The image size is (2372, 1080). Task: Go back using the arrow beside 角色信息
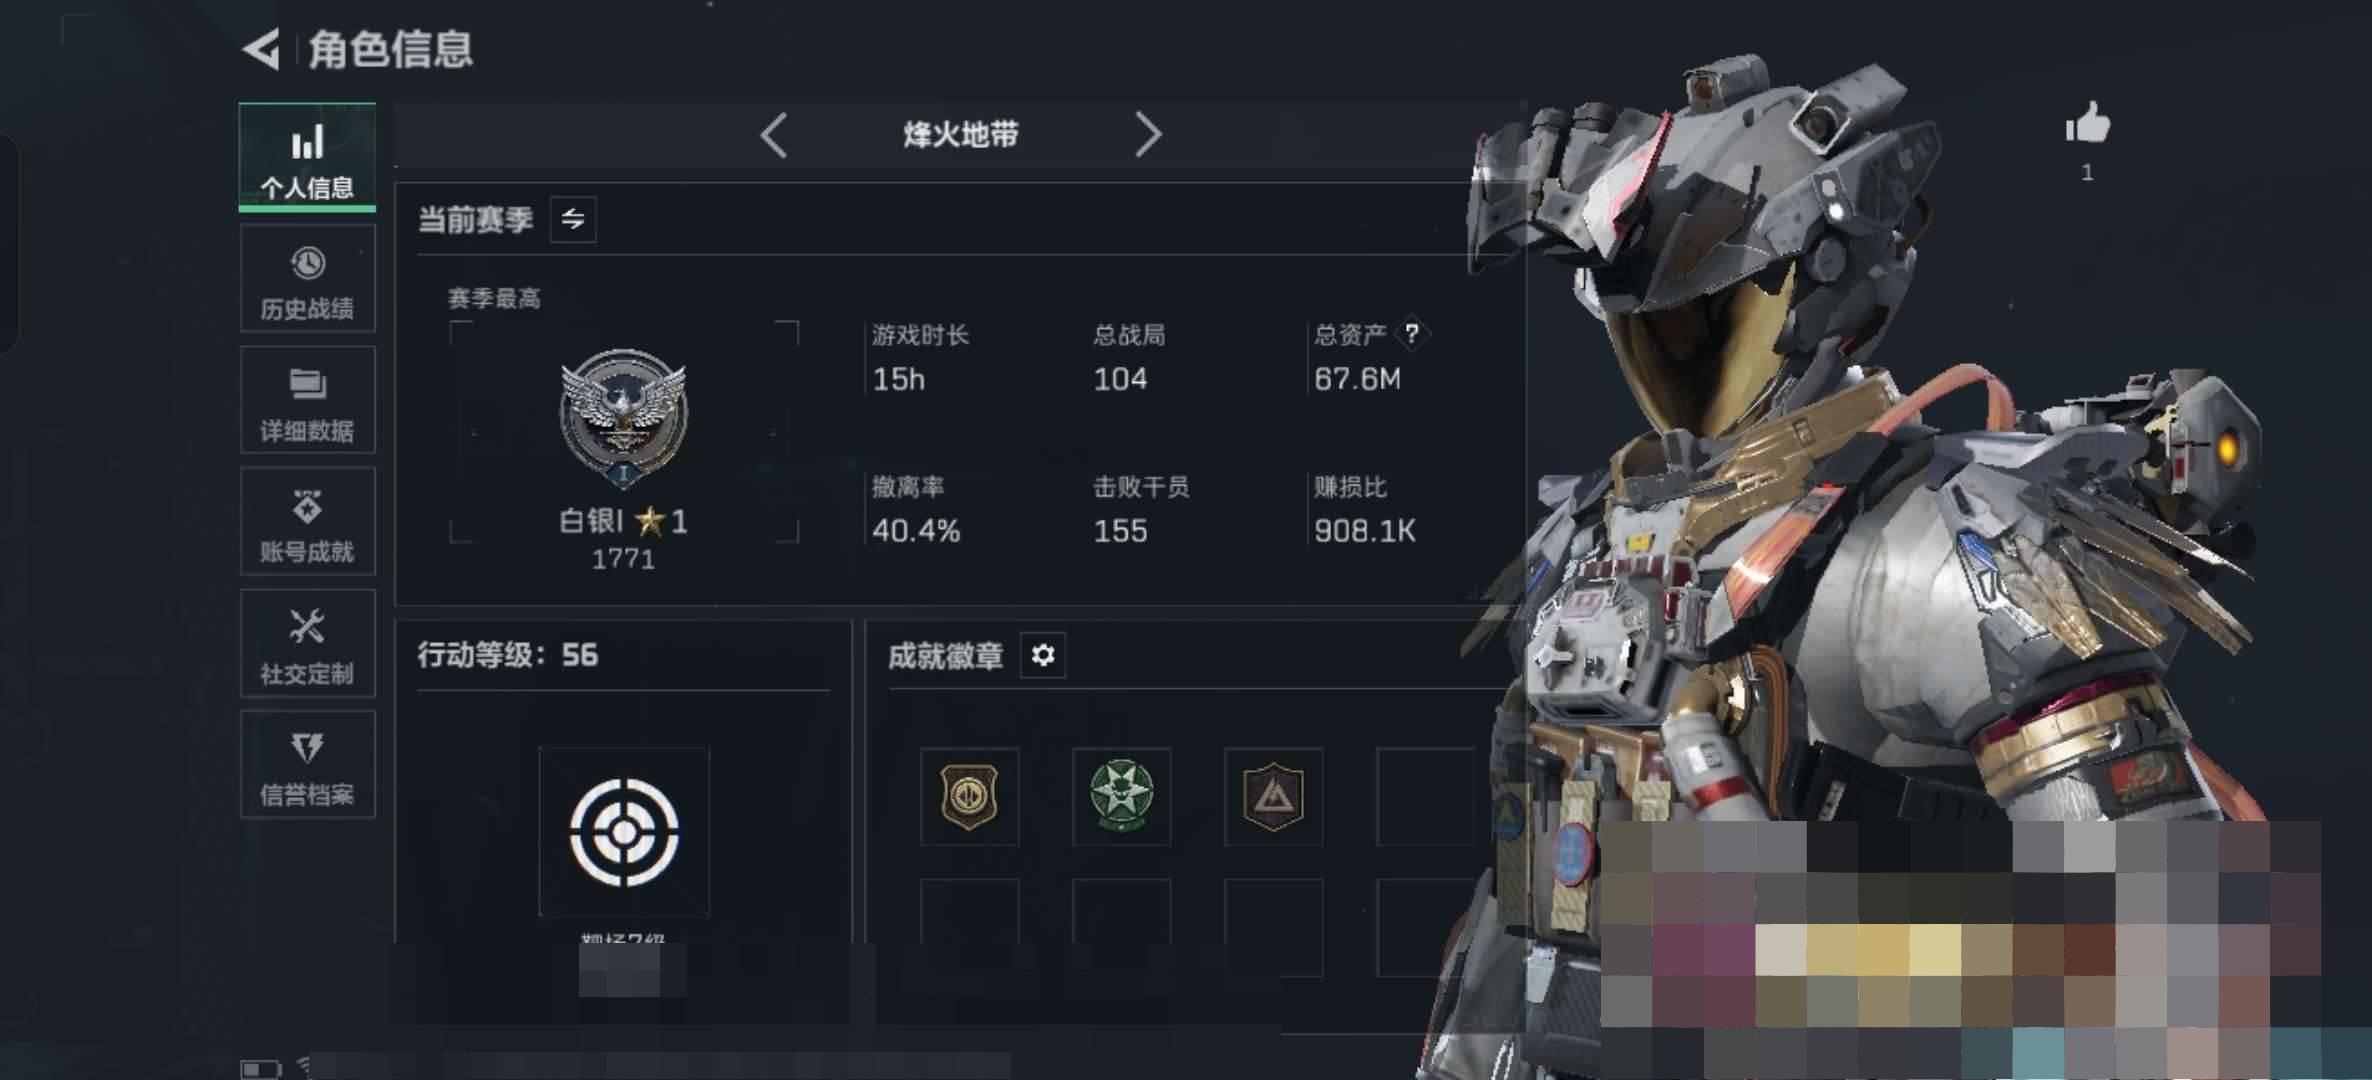click(262, 49)
